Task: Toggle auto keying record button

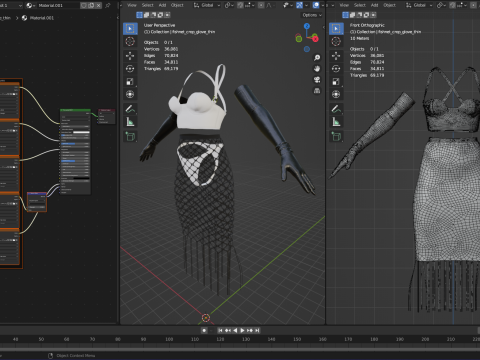Action: (x=204, y=330)
